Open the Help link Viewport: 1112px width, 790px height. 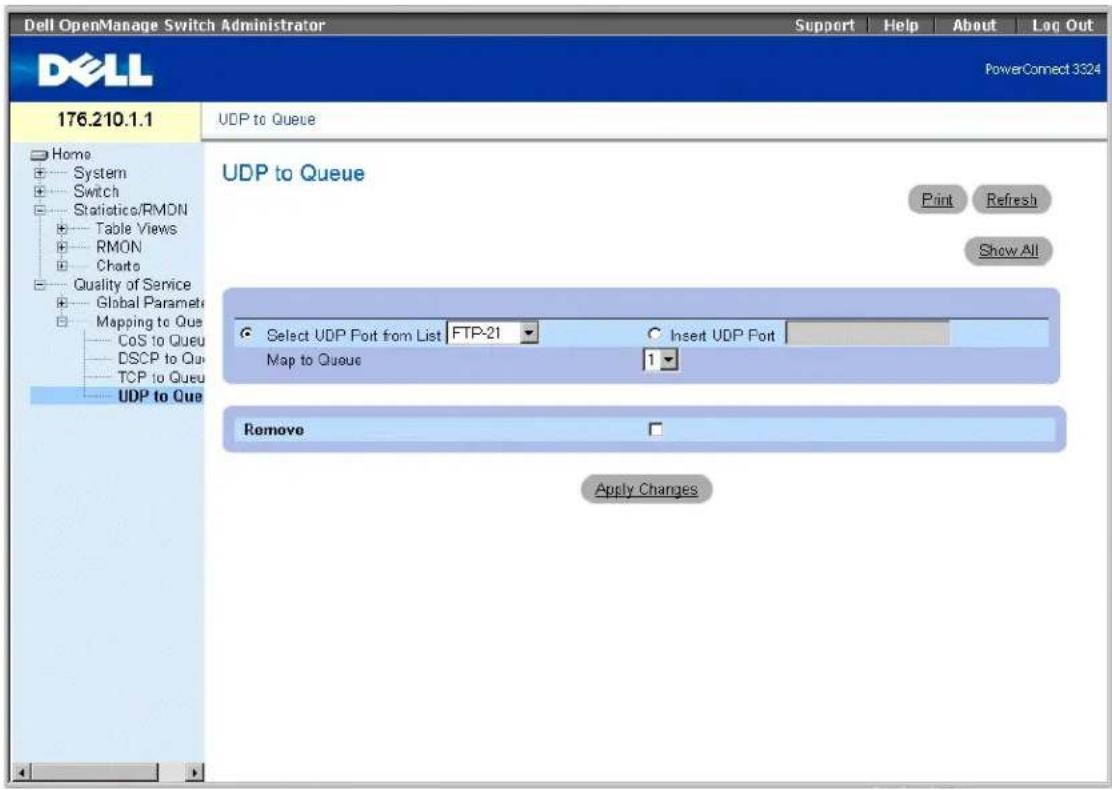(x=901, y=26)
